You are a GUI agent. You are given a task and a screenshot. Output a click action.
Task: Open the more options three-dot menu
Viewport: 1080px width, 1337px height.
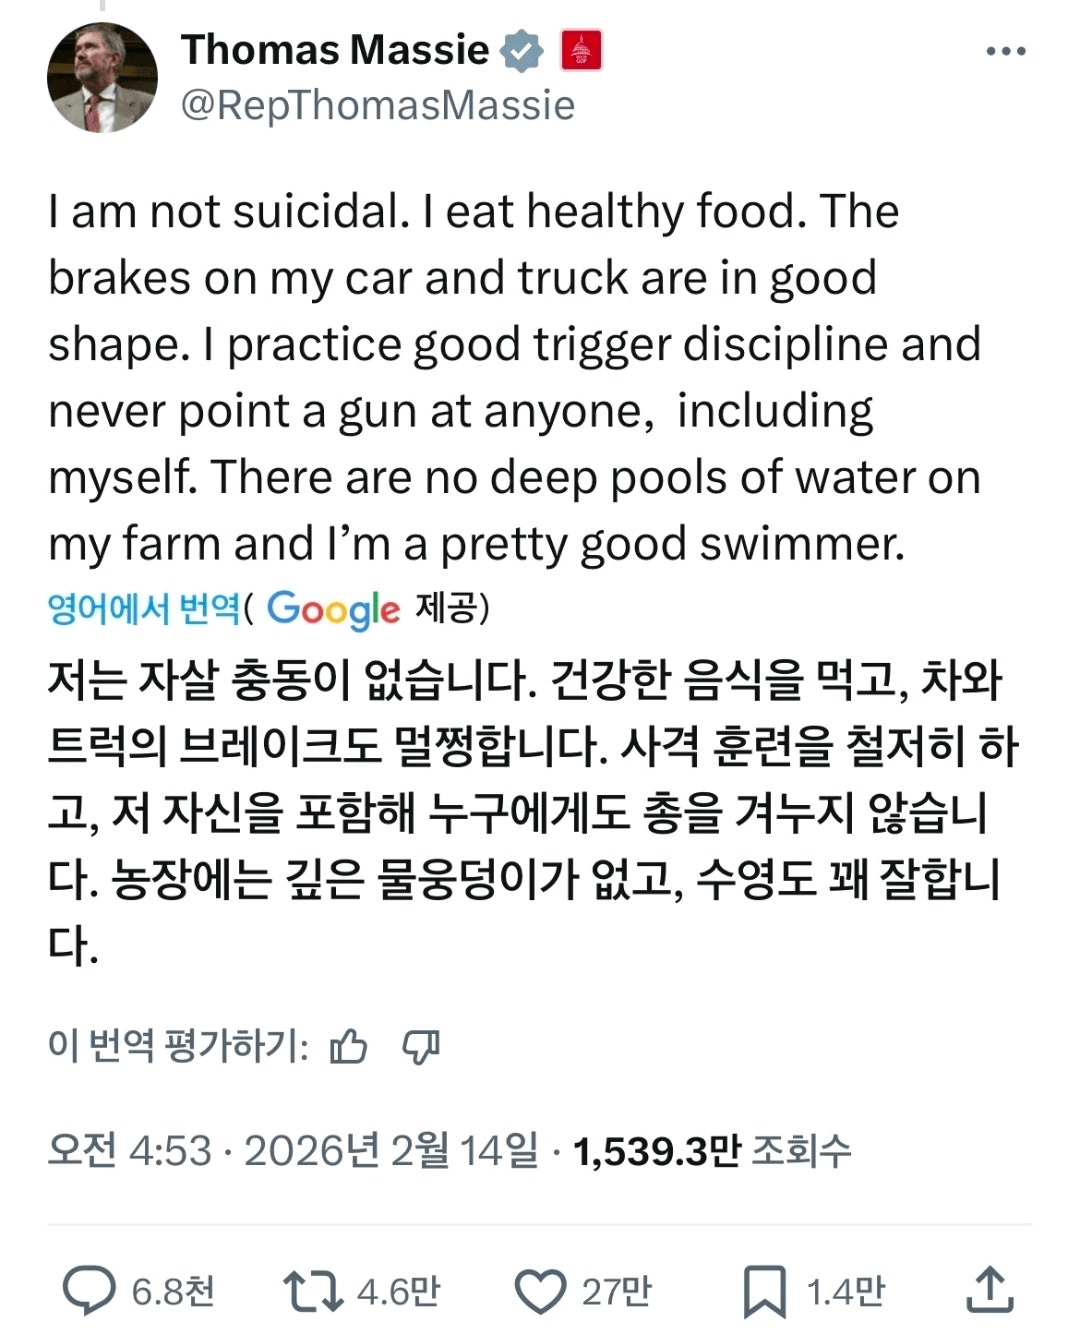[1005, 52]
